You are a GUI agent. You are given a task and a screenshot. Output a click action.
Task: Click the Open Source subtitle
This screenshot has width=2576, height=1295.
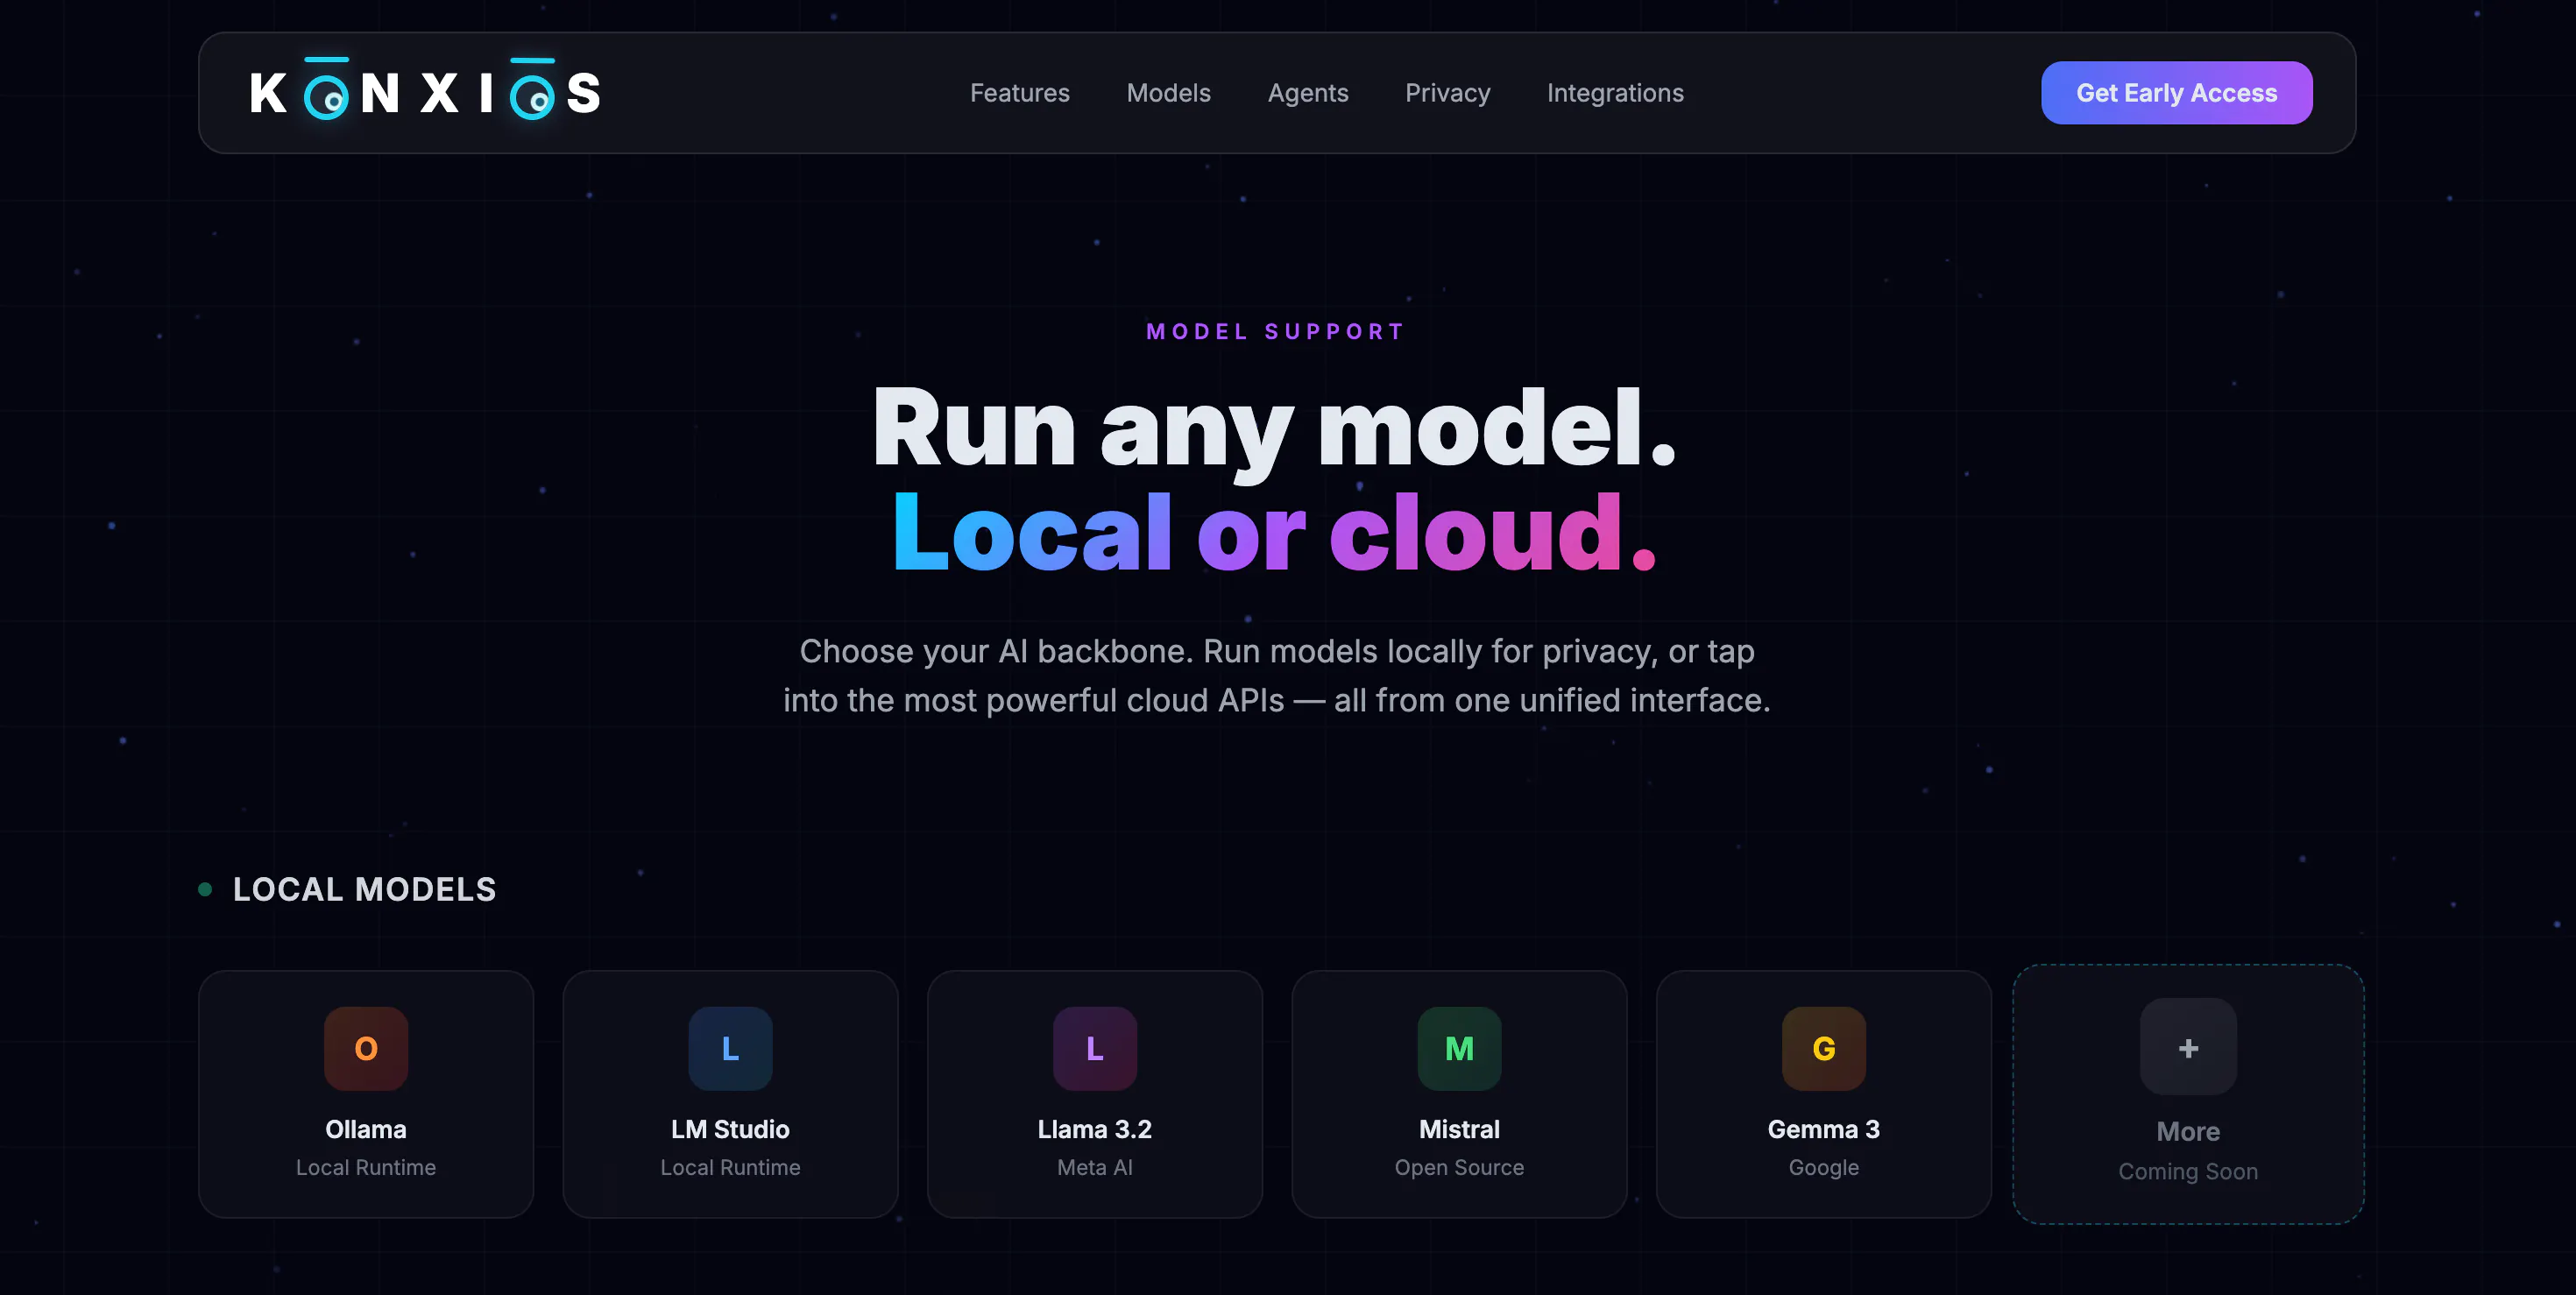(x=1459, y=1167)
